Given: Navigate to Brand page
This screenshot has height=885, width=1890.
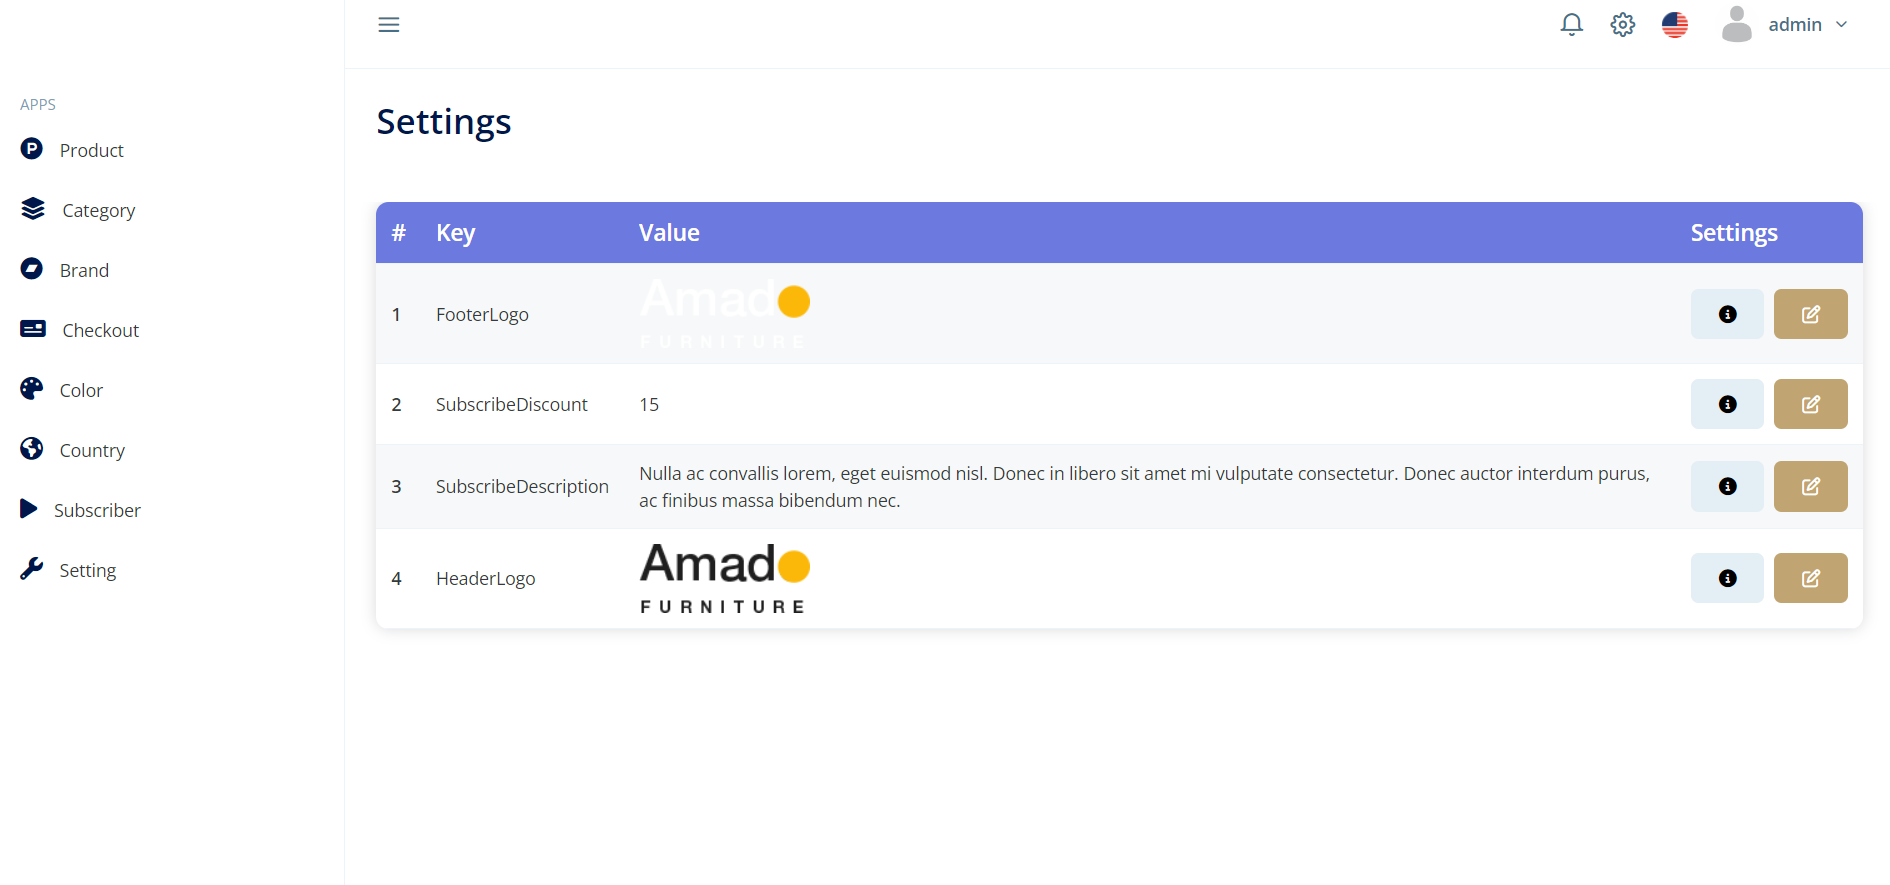Looking at the screenshot, I should click(x=84, y=270).
